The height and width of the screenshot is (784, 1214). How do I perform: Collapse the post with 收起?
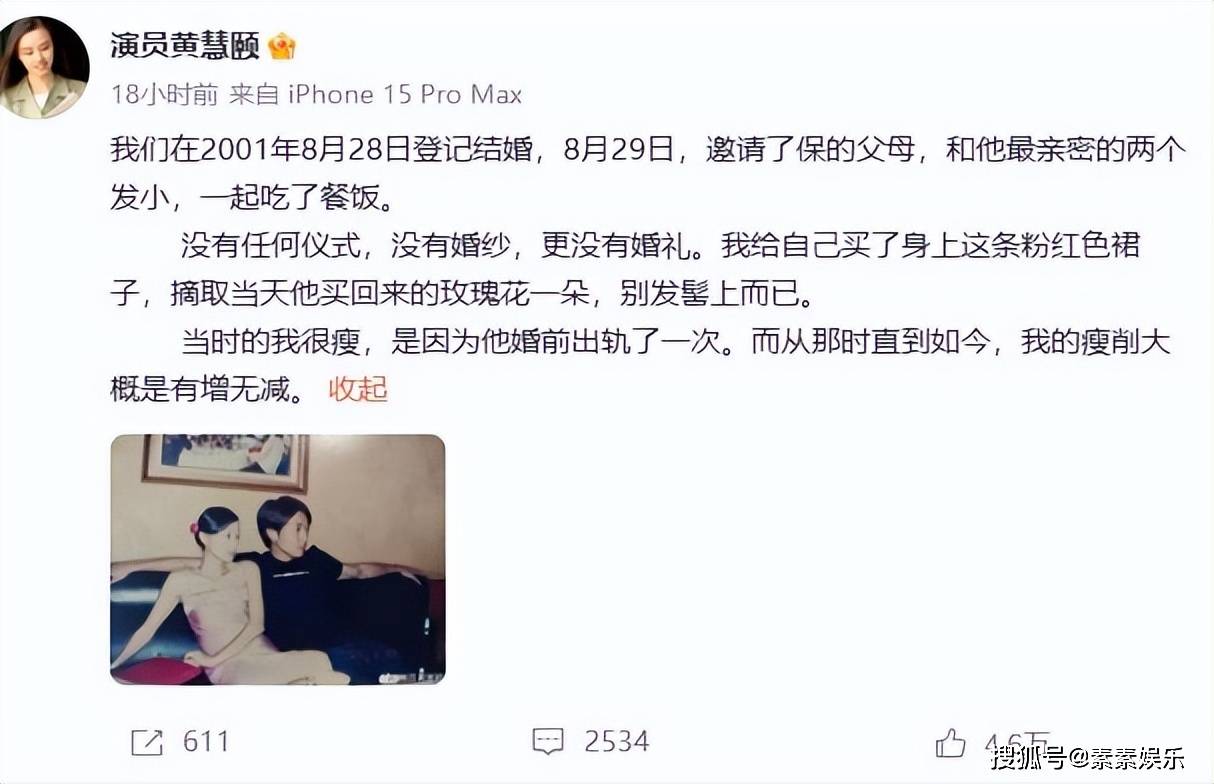pyautogui.click(x=358, y=389)
